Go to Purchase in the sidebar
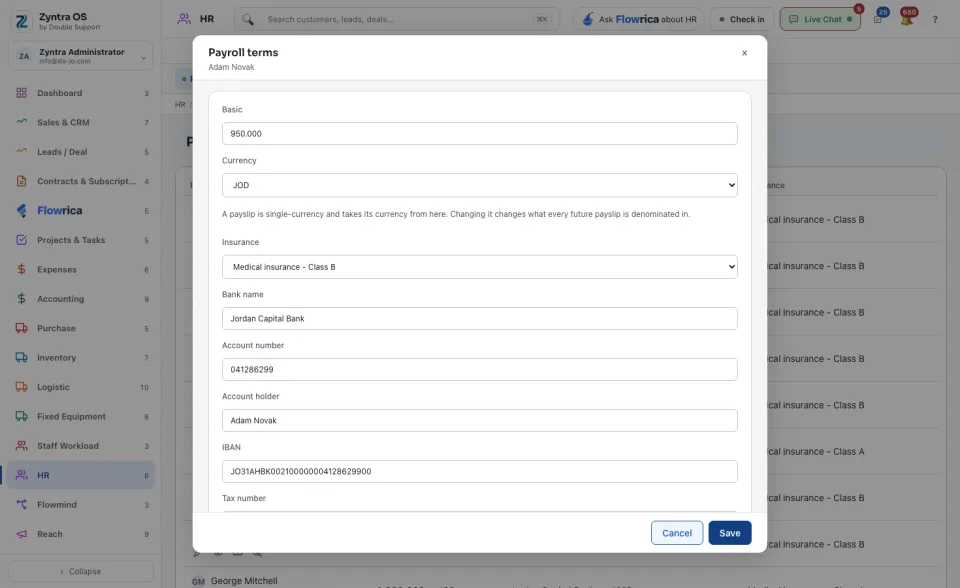This screenshot has height=588, width=960. click(x=81, y=328)
